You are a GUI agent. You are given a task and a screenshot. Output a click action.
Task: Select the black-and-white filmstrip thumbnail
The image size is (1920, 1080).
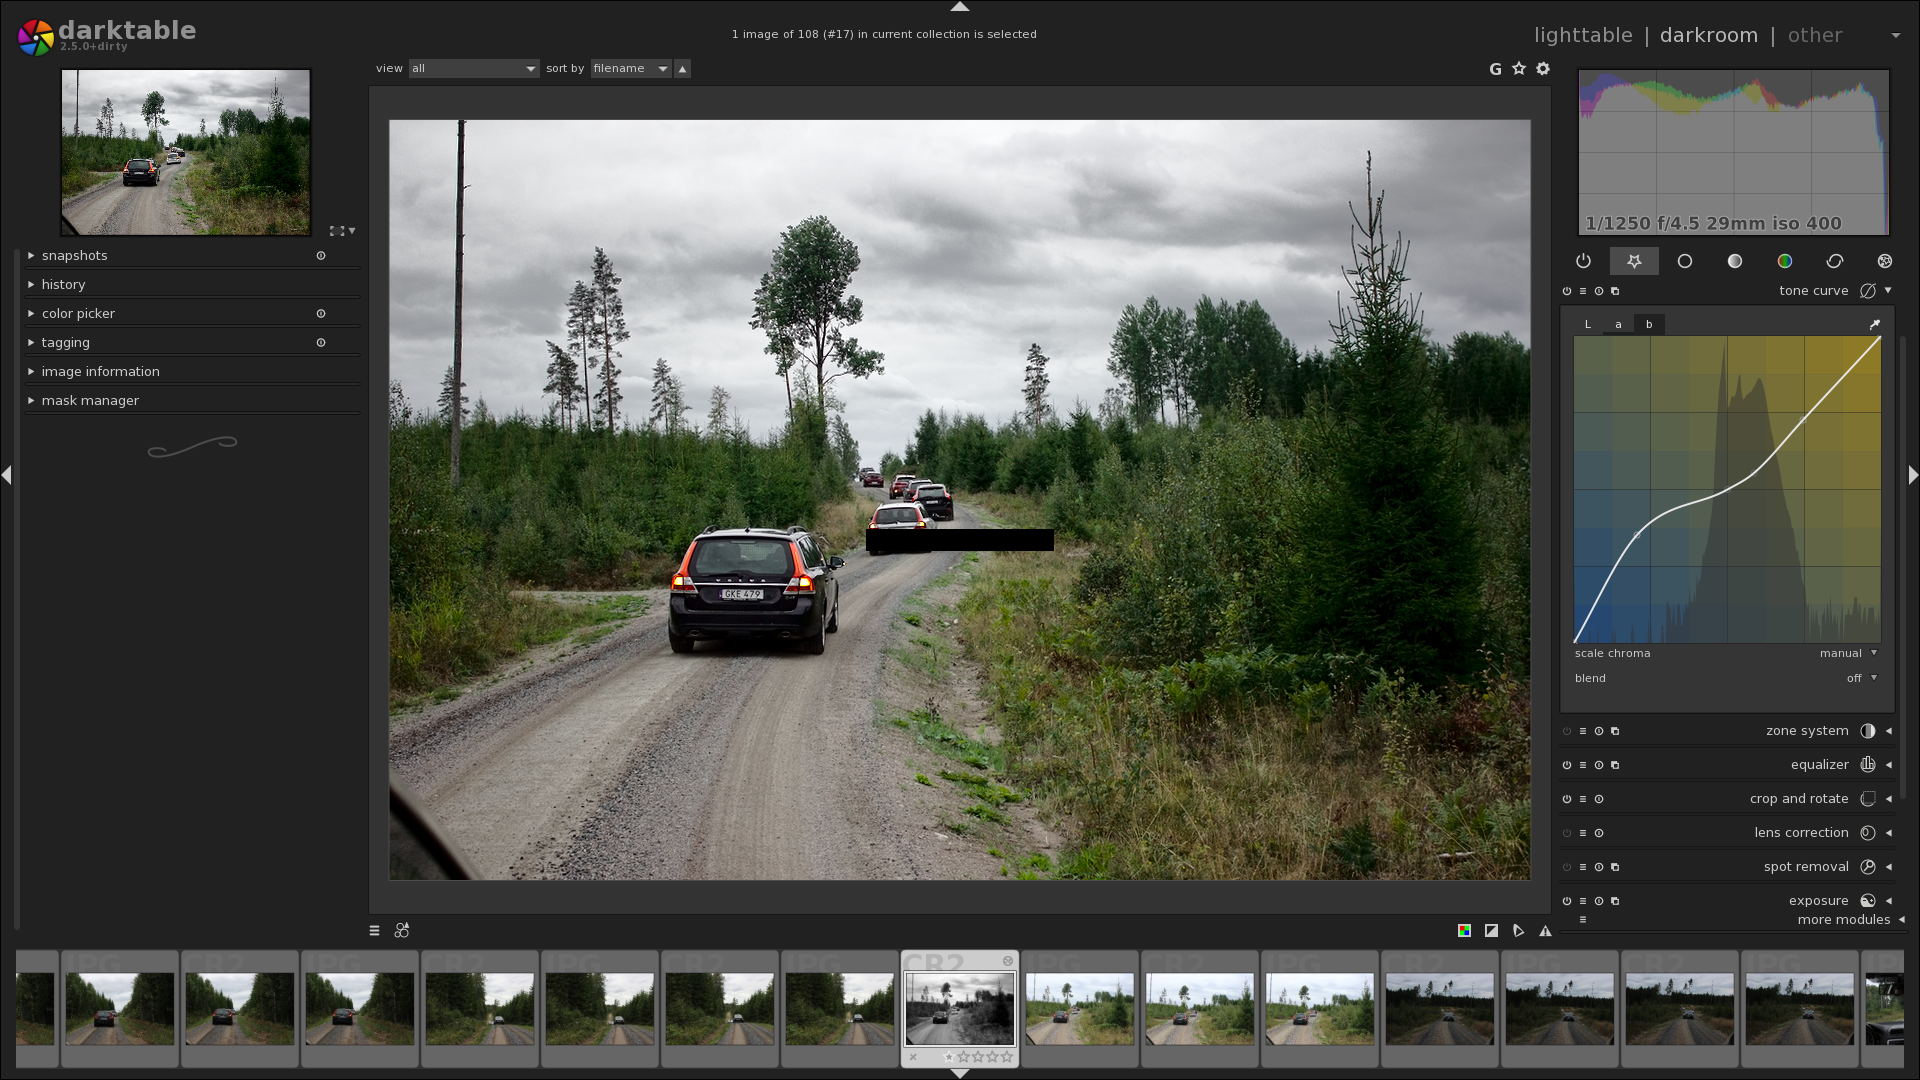pos(959,1009)
